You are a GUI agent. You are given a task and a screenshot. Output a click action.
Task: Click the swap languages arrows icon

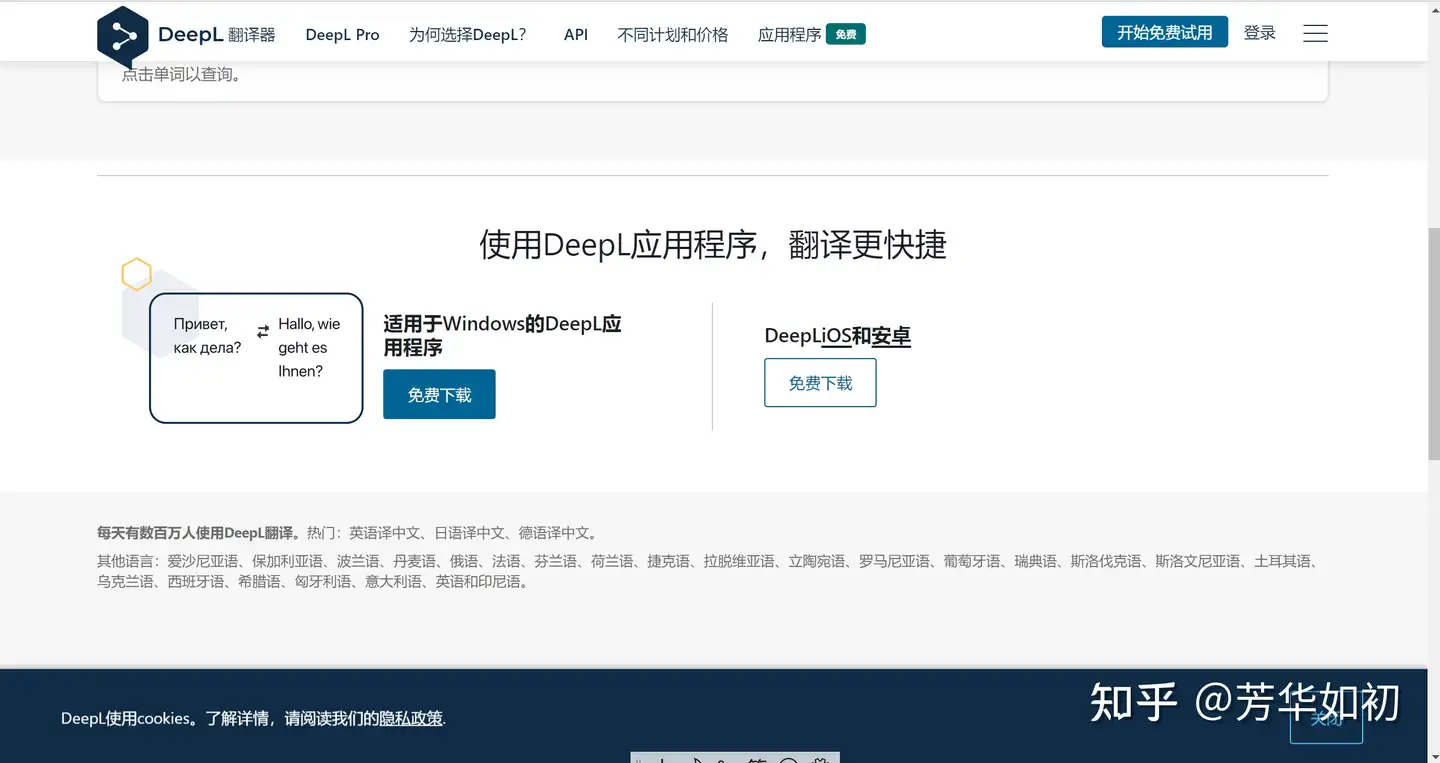(263, 330)
